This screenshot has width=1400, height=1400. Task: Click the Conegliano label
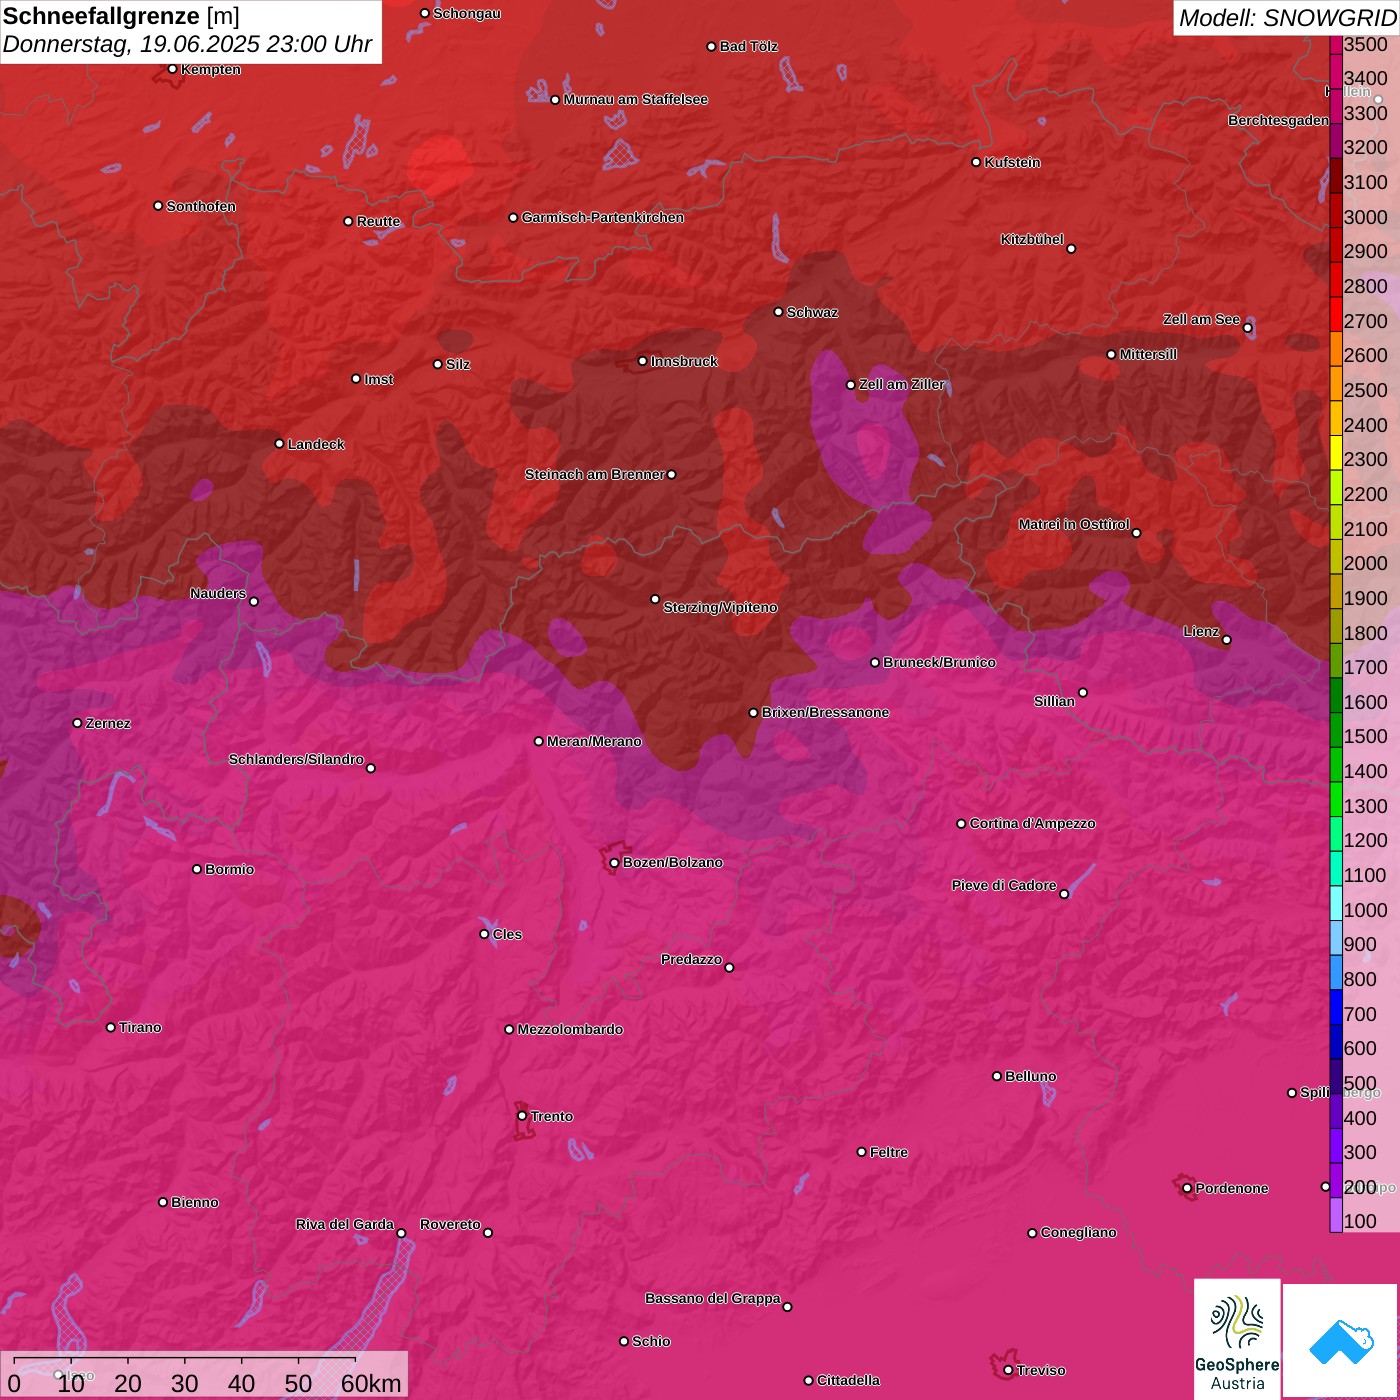pos(1078,1232)
